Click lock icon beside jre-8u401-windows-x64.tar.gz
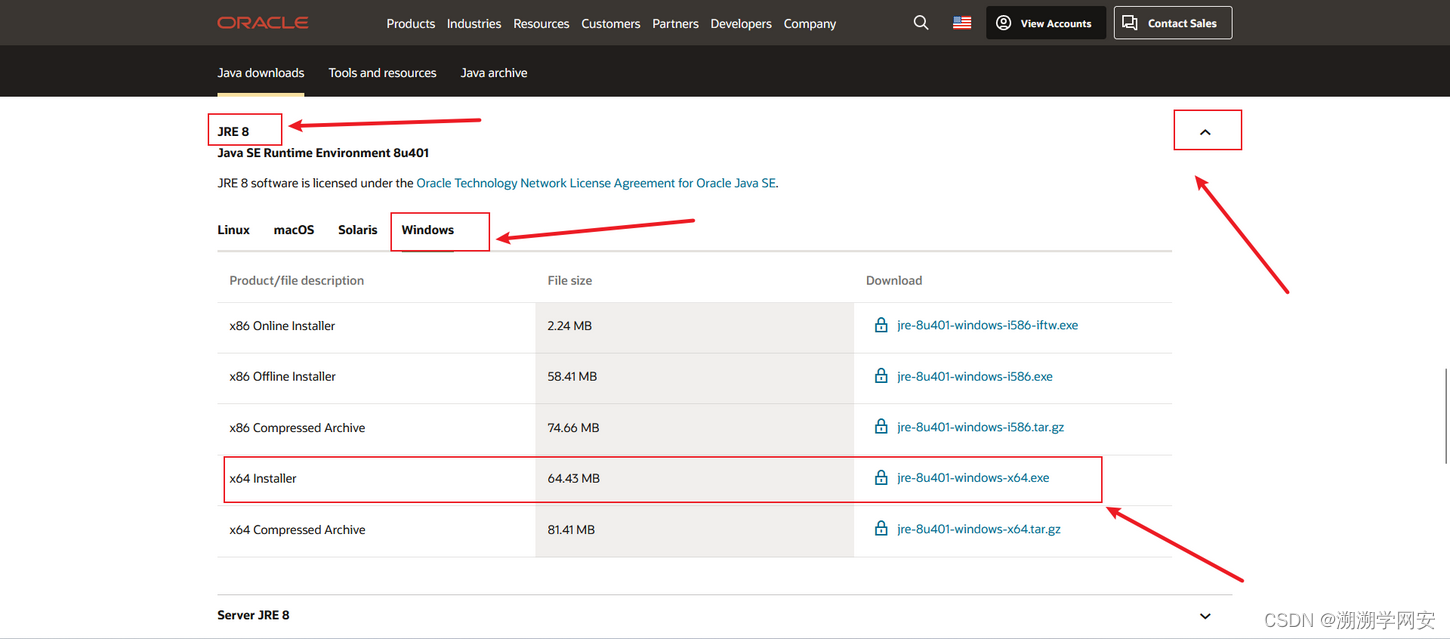 881,529
